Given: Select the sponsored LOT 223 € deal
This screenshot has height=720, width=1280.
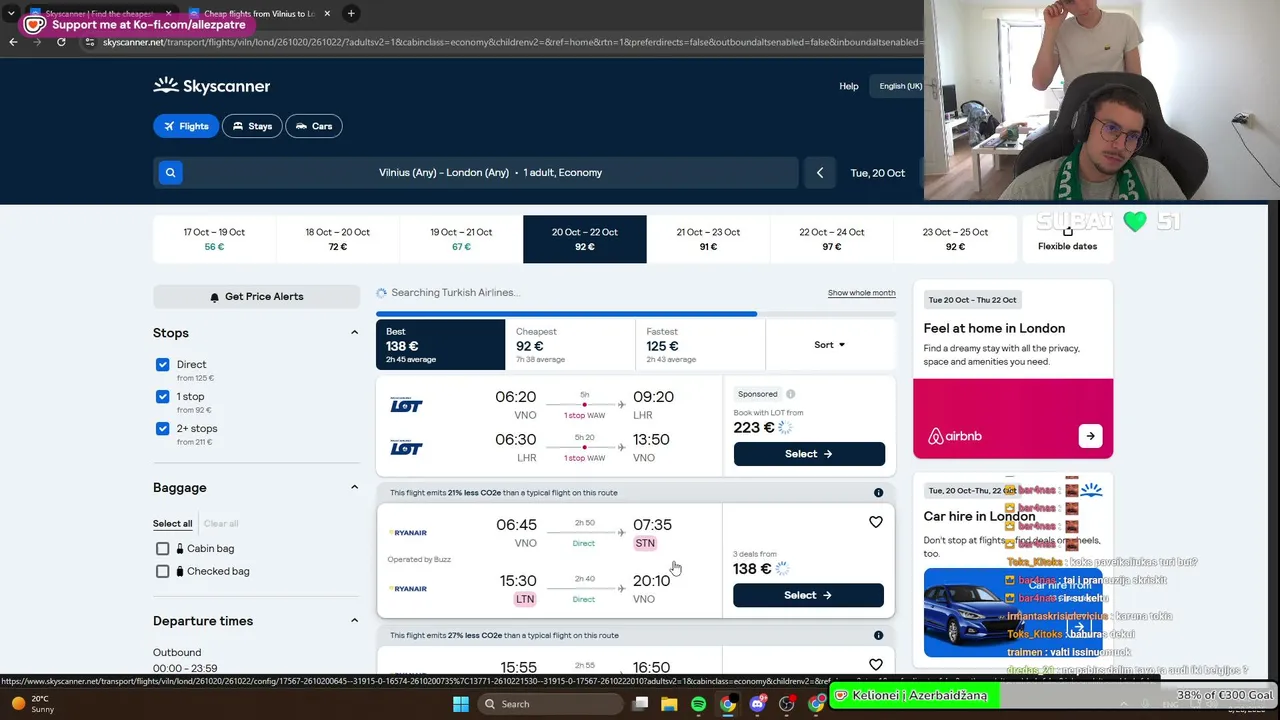Looking at the screenshot, I should 809,454.
